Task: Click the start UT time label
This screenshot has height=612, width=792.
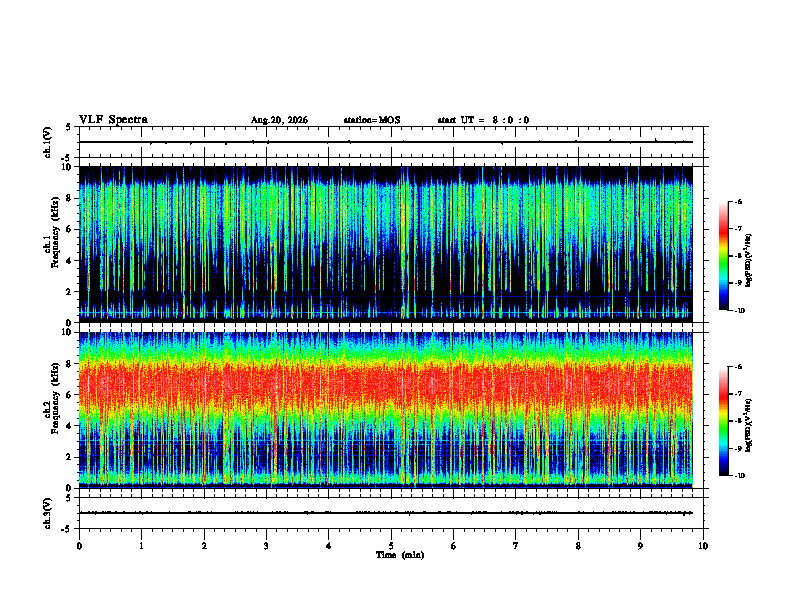Action: coord(483,120)
